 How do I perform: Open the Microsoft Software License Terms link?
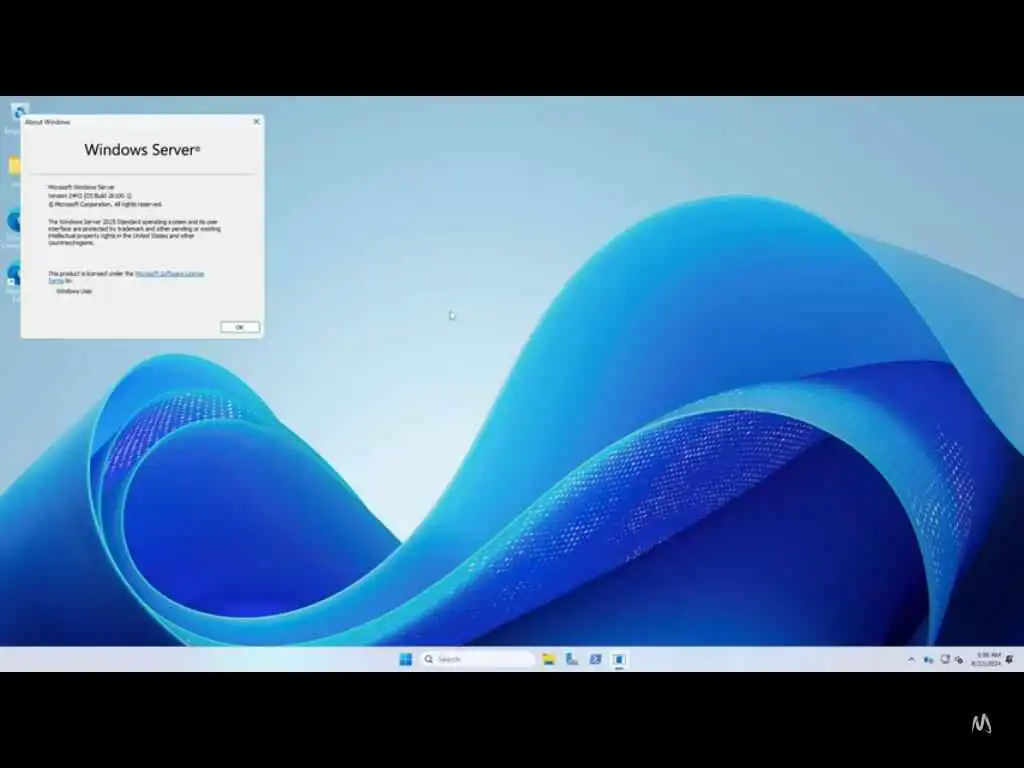click(169, 274)
